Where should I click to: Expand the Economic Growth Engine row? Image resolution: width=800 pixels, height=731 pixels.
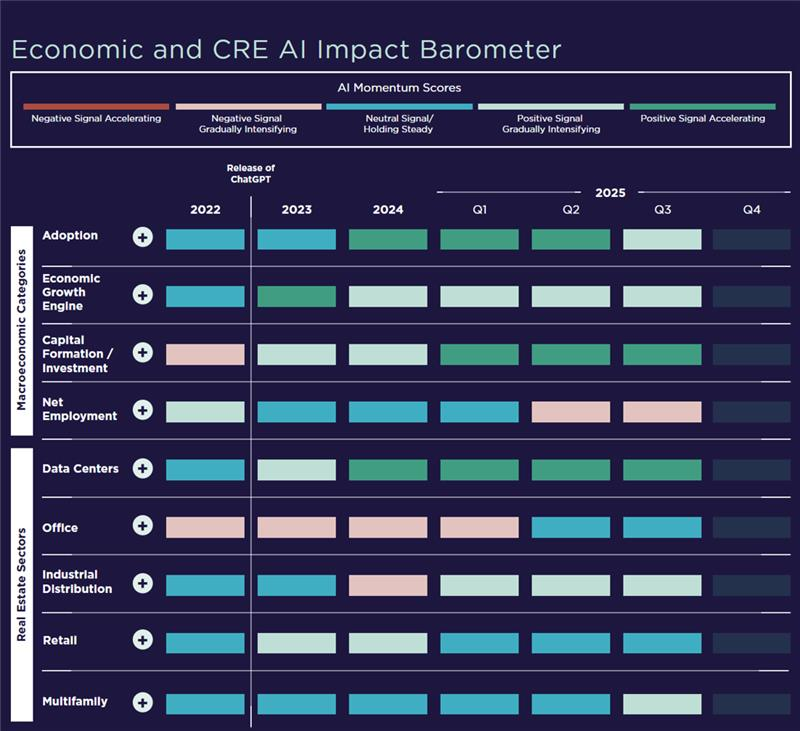tap(143, 295)
